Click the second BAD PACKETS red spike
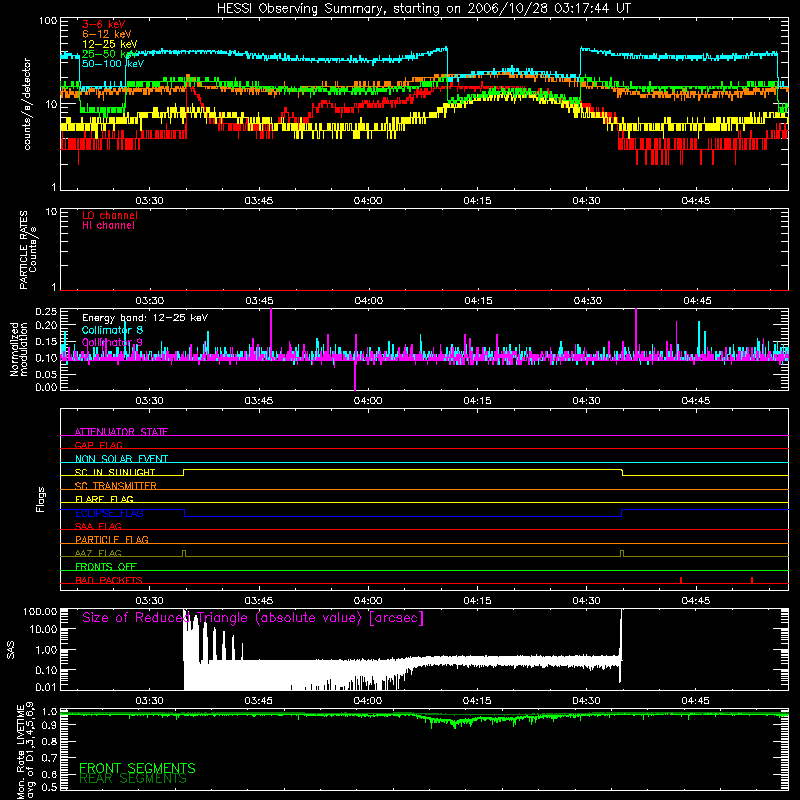Image resolution: width=800 pixels, height=800 pixels. coord(752,580)
